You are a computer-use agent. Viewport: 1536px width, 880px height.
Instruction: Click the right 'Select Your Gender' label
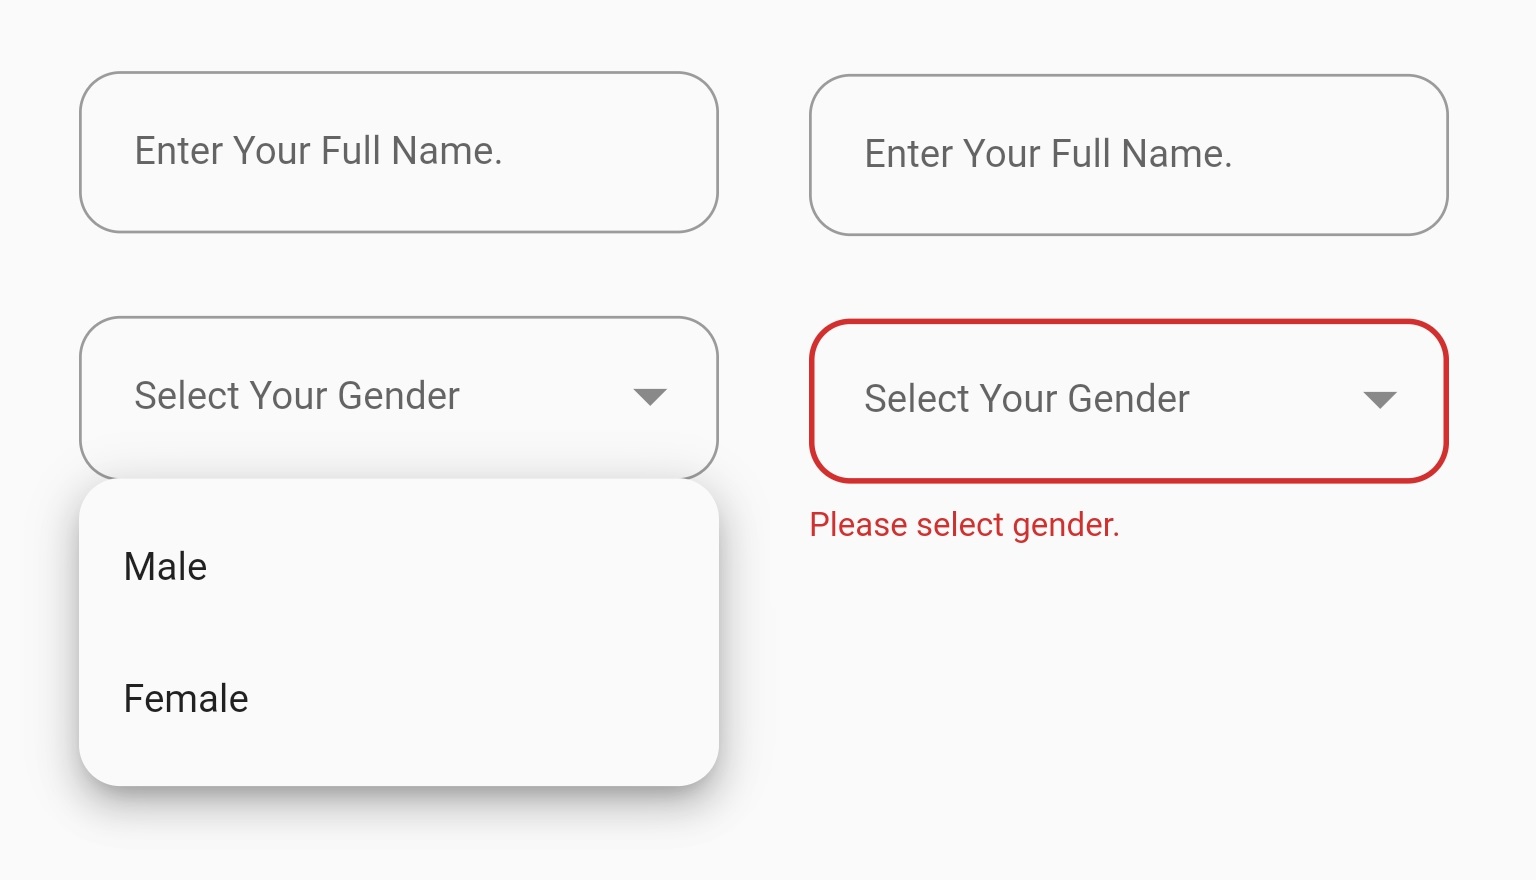[1026, 400]
